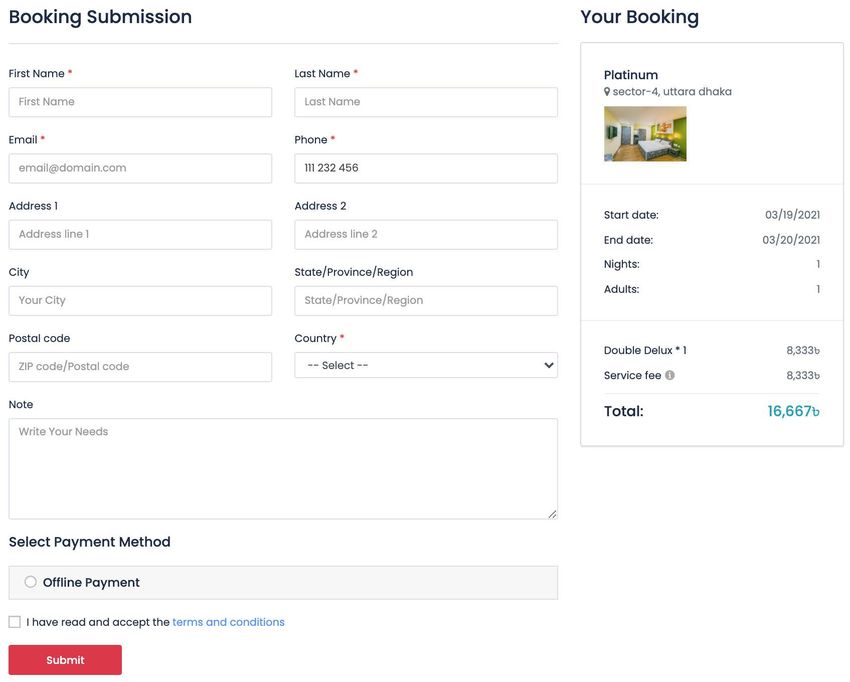Focus the ZIP code/Postal code field

pyautogui.click(x=140, y=366)
